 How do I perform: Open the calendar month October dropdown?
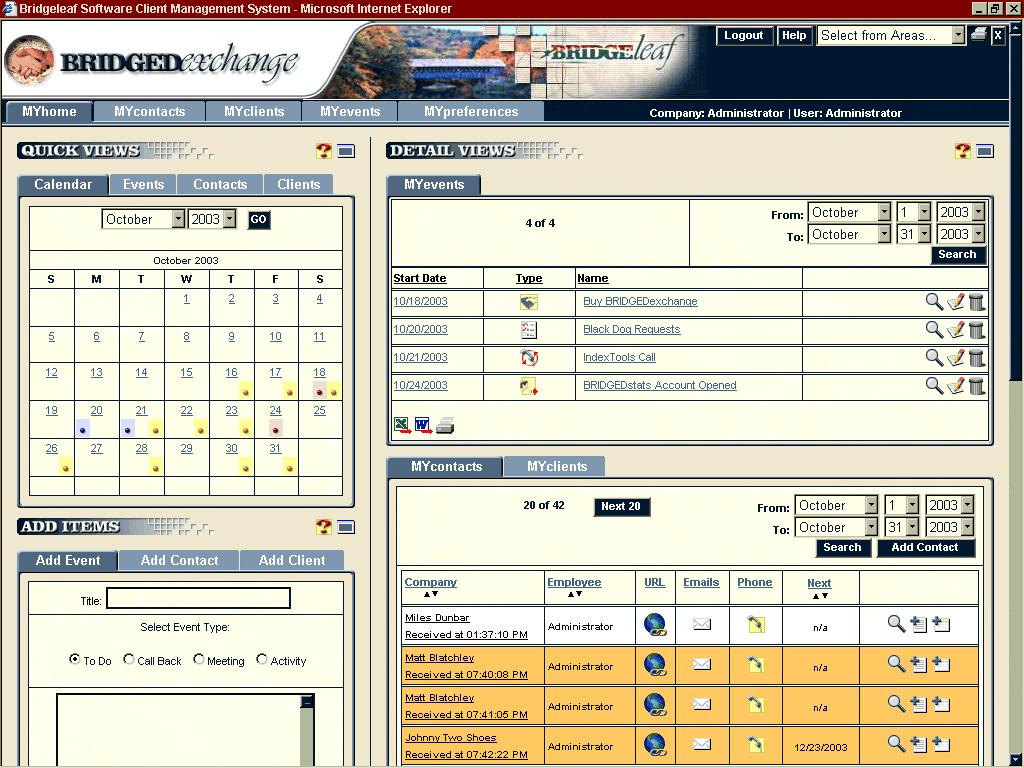tap(144, 219)
